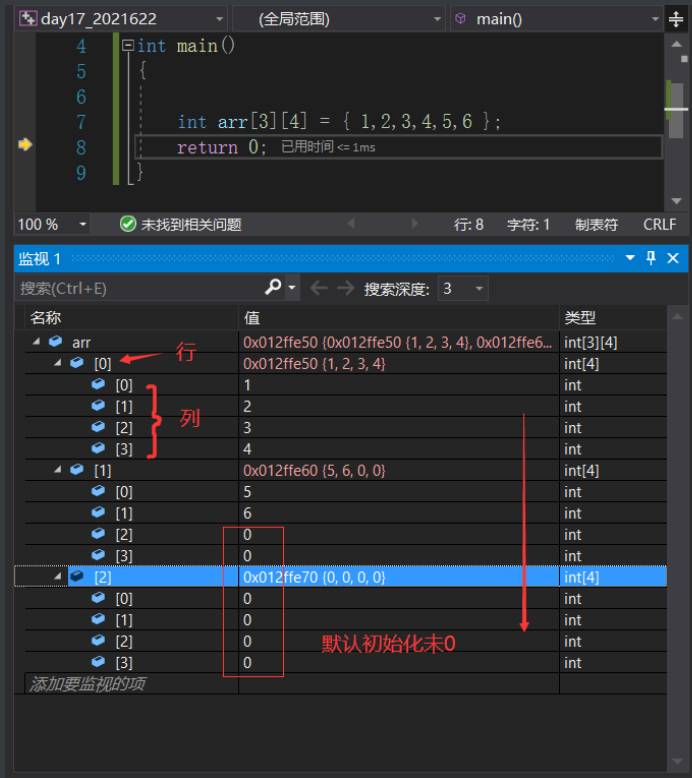This screenshot has width=692, height=778.
Task: Click the line number 7 in the gutter
Action: click(81, 122)
